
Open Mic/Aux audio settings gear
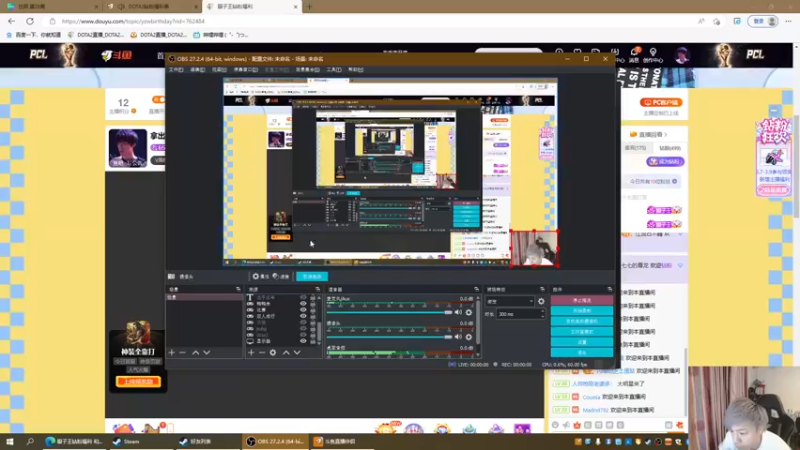coord(469,312)
